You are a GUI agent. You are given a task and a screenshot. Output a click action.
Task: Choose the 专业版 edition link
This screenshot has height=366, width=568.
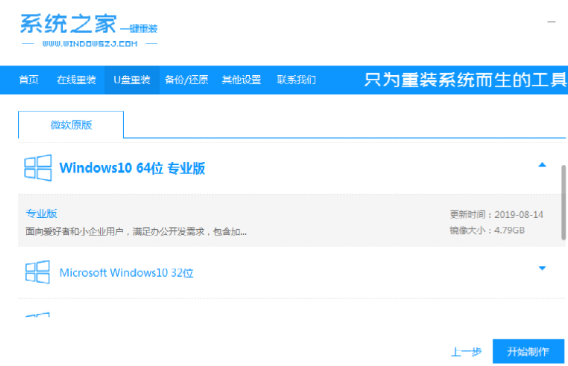tap(41, 213)
